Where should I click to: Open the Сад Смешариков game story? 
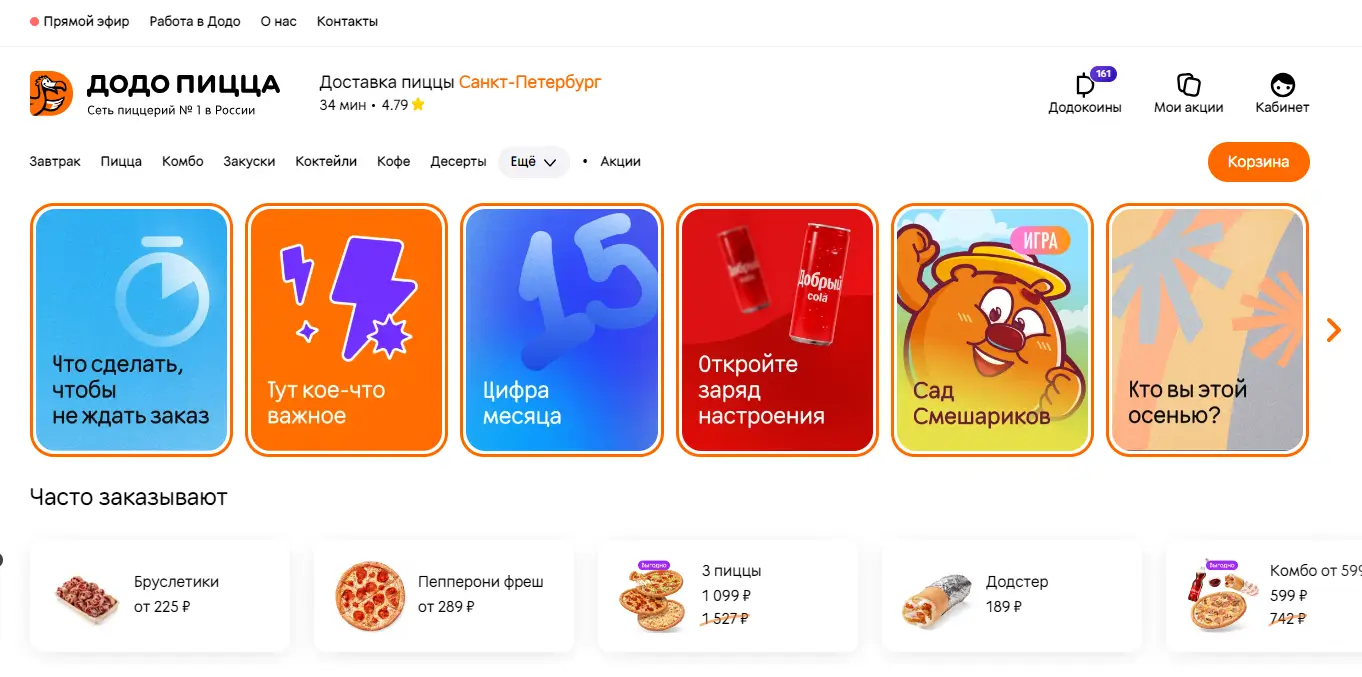(x=992, y=330)
